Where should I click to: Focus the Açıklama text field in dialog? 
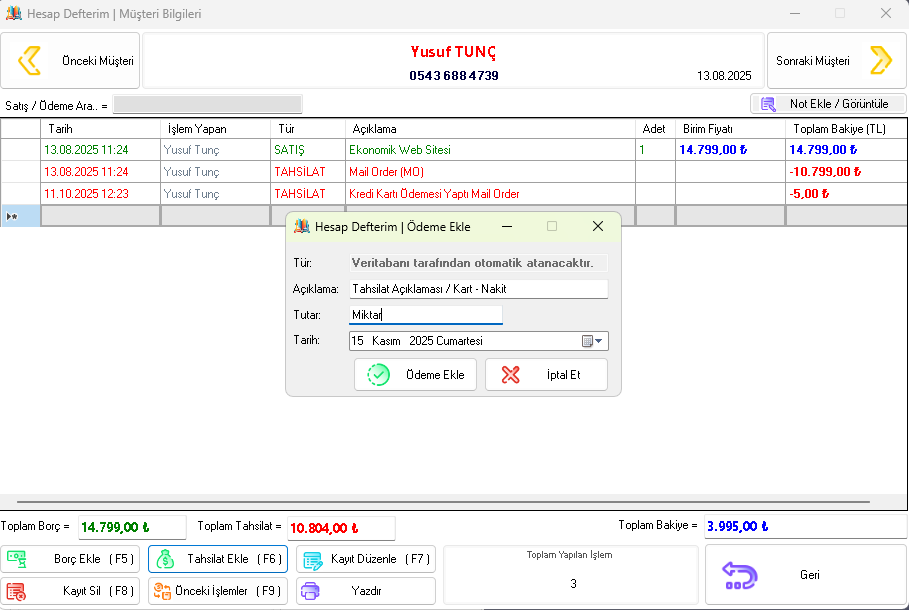[478, 289]
